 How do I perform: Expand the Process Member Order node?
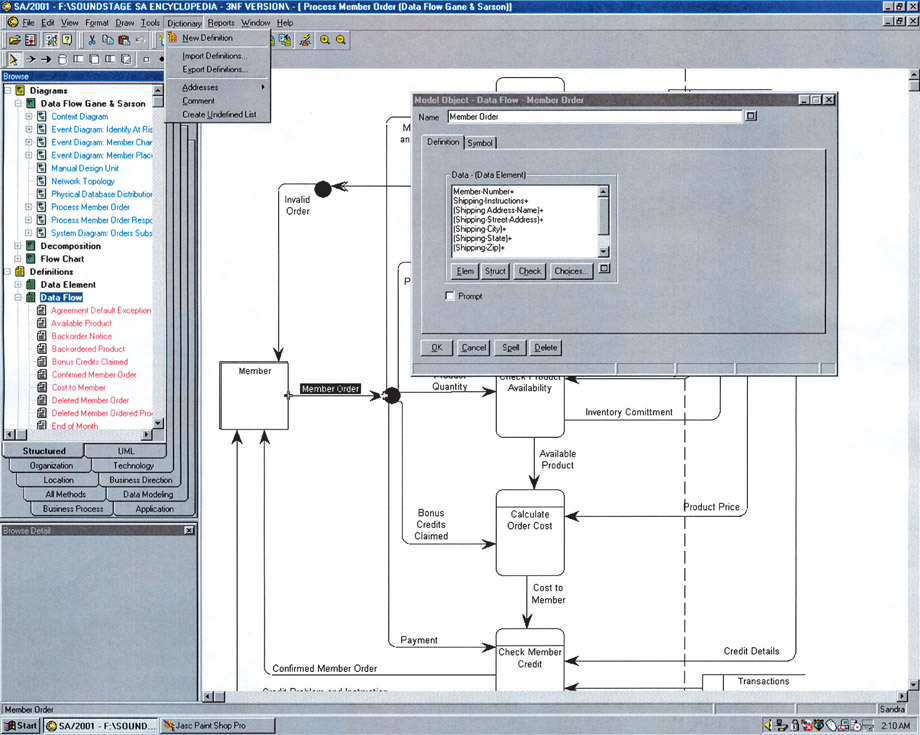click(29, 206)
